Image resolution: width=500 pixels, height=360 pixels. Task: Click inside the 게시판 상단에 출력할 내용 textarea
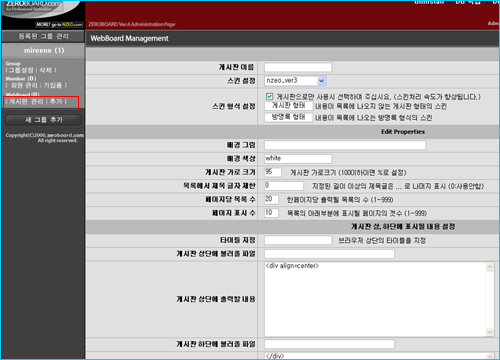click(x=375, y=299)
